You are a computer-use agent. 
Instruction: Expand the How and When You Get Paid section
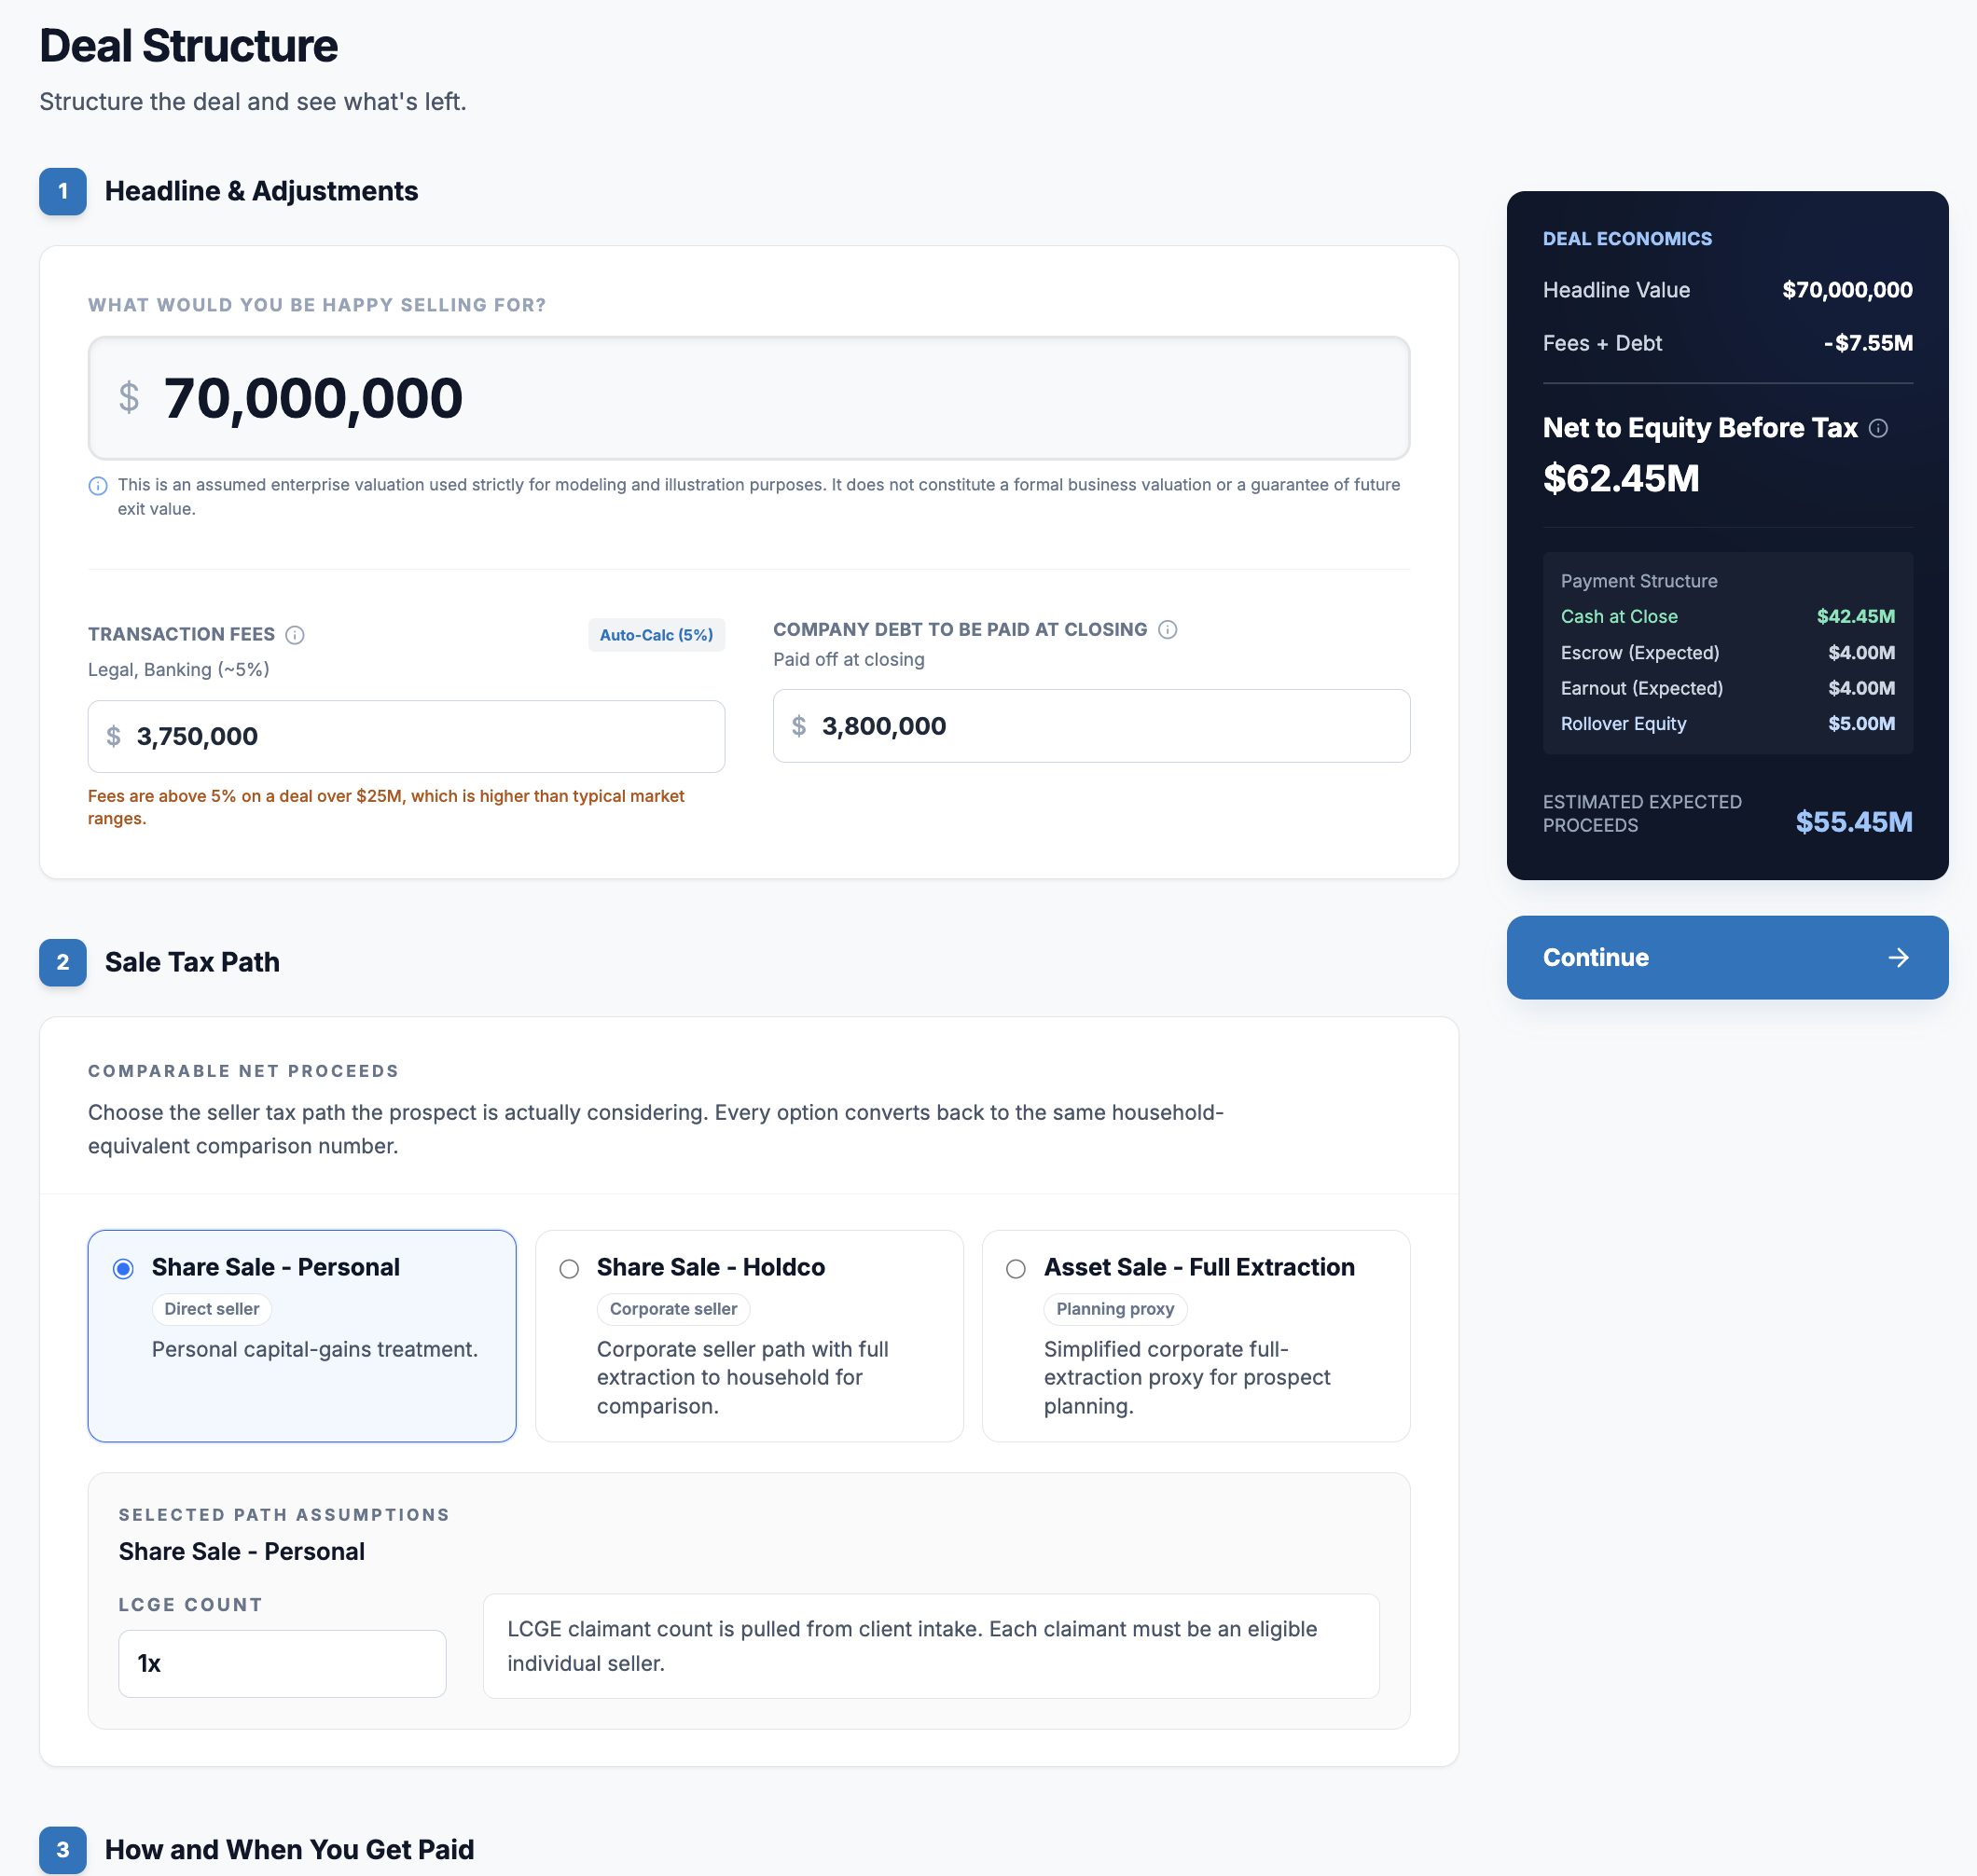[x=289, y=1850]
